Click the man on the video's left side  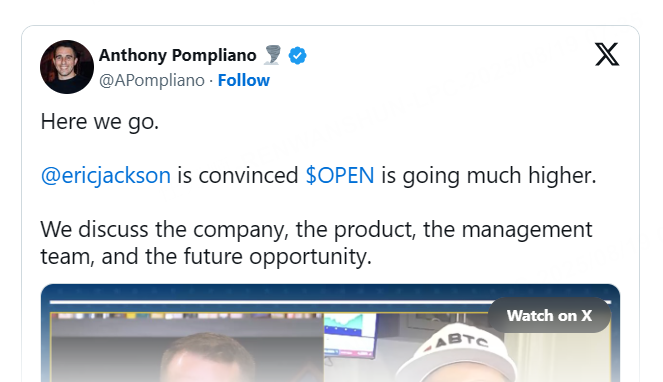pos(207,357)
